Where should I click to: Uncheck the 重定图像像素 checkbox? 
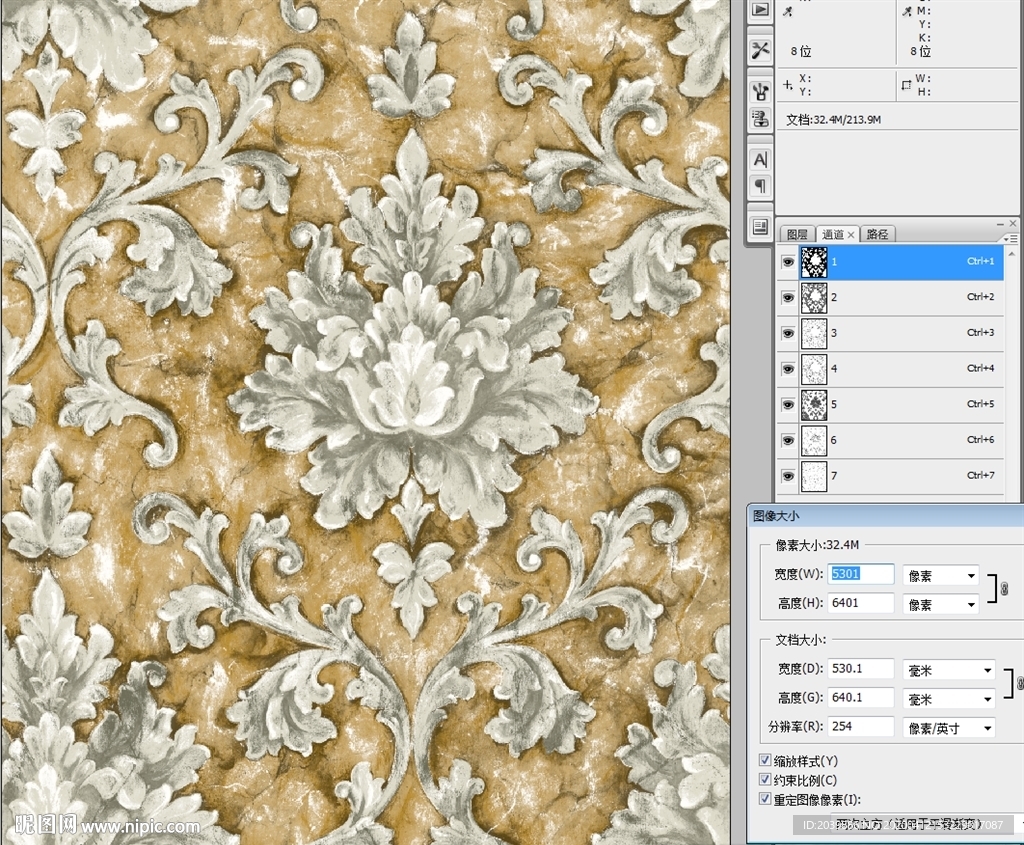click(x=766, y=799)
